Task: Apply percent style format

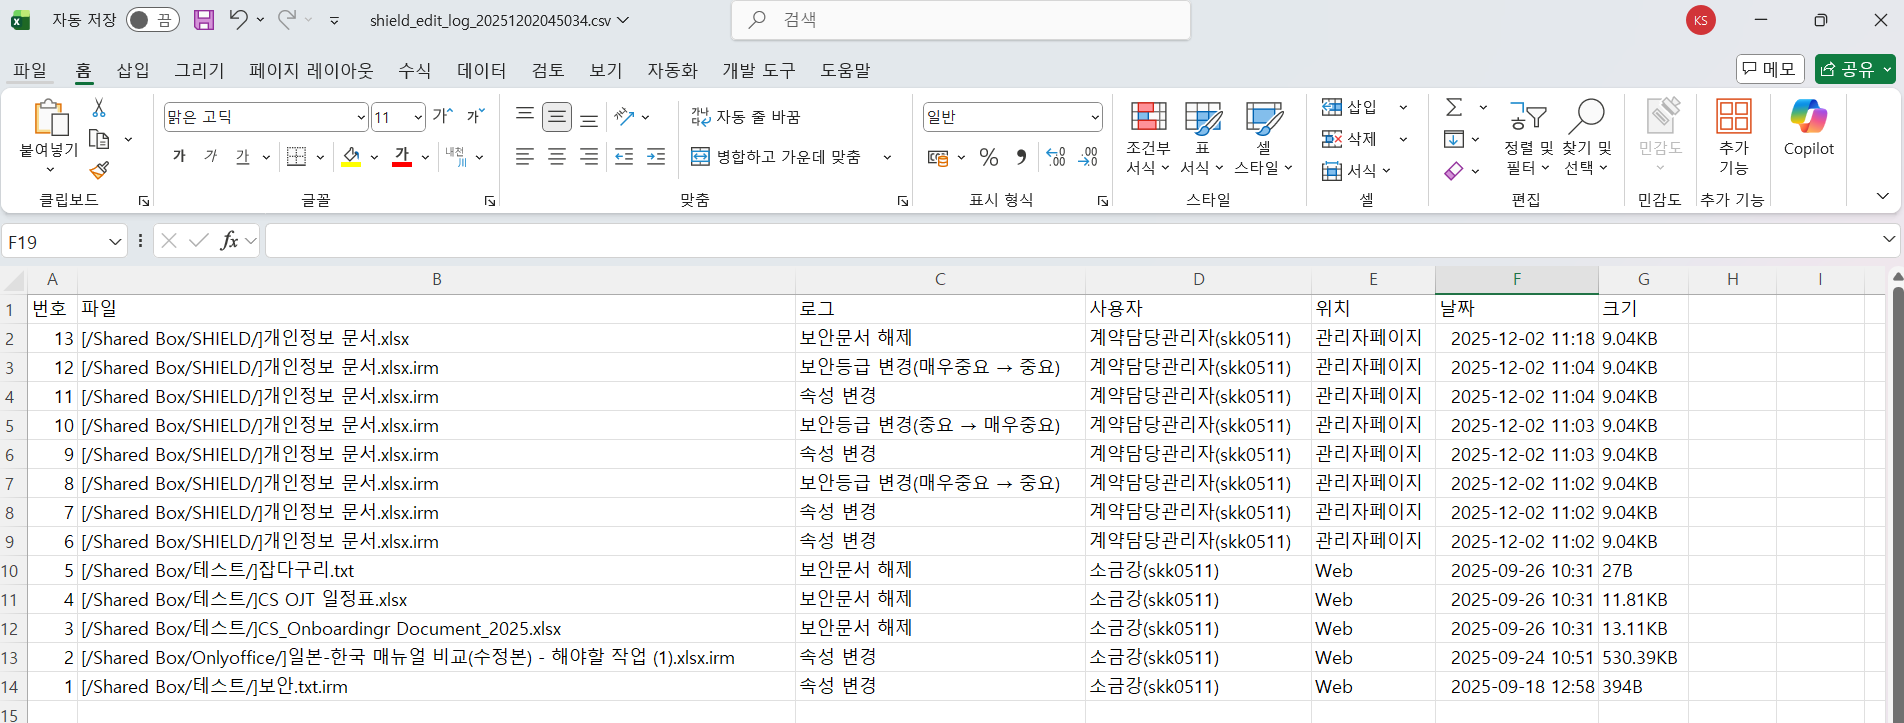Action: (989, 157)
